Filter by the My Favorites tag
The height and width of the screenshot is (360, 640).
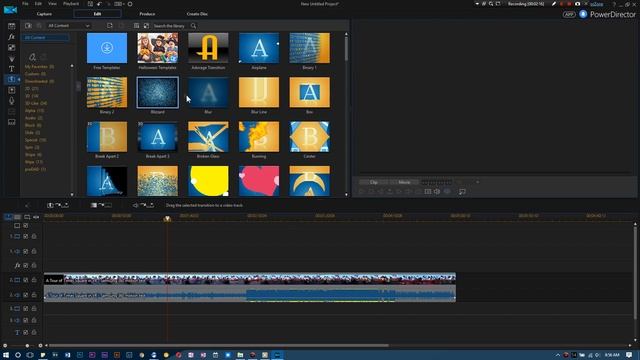(39, 67)
